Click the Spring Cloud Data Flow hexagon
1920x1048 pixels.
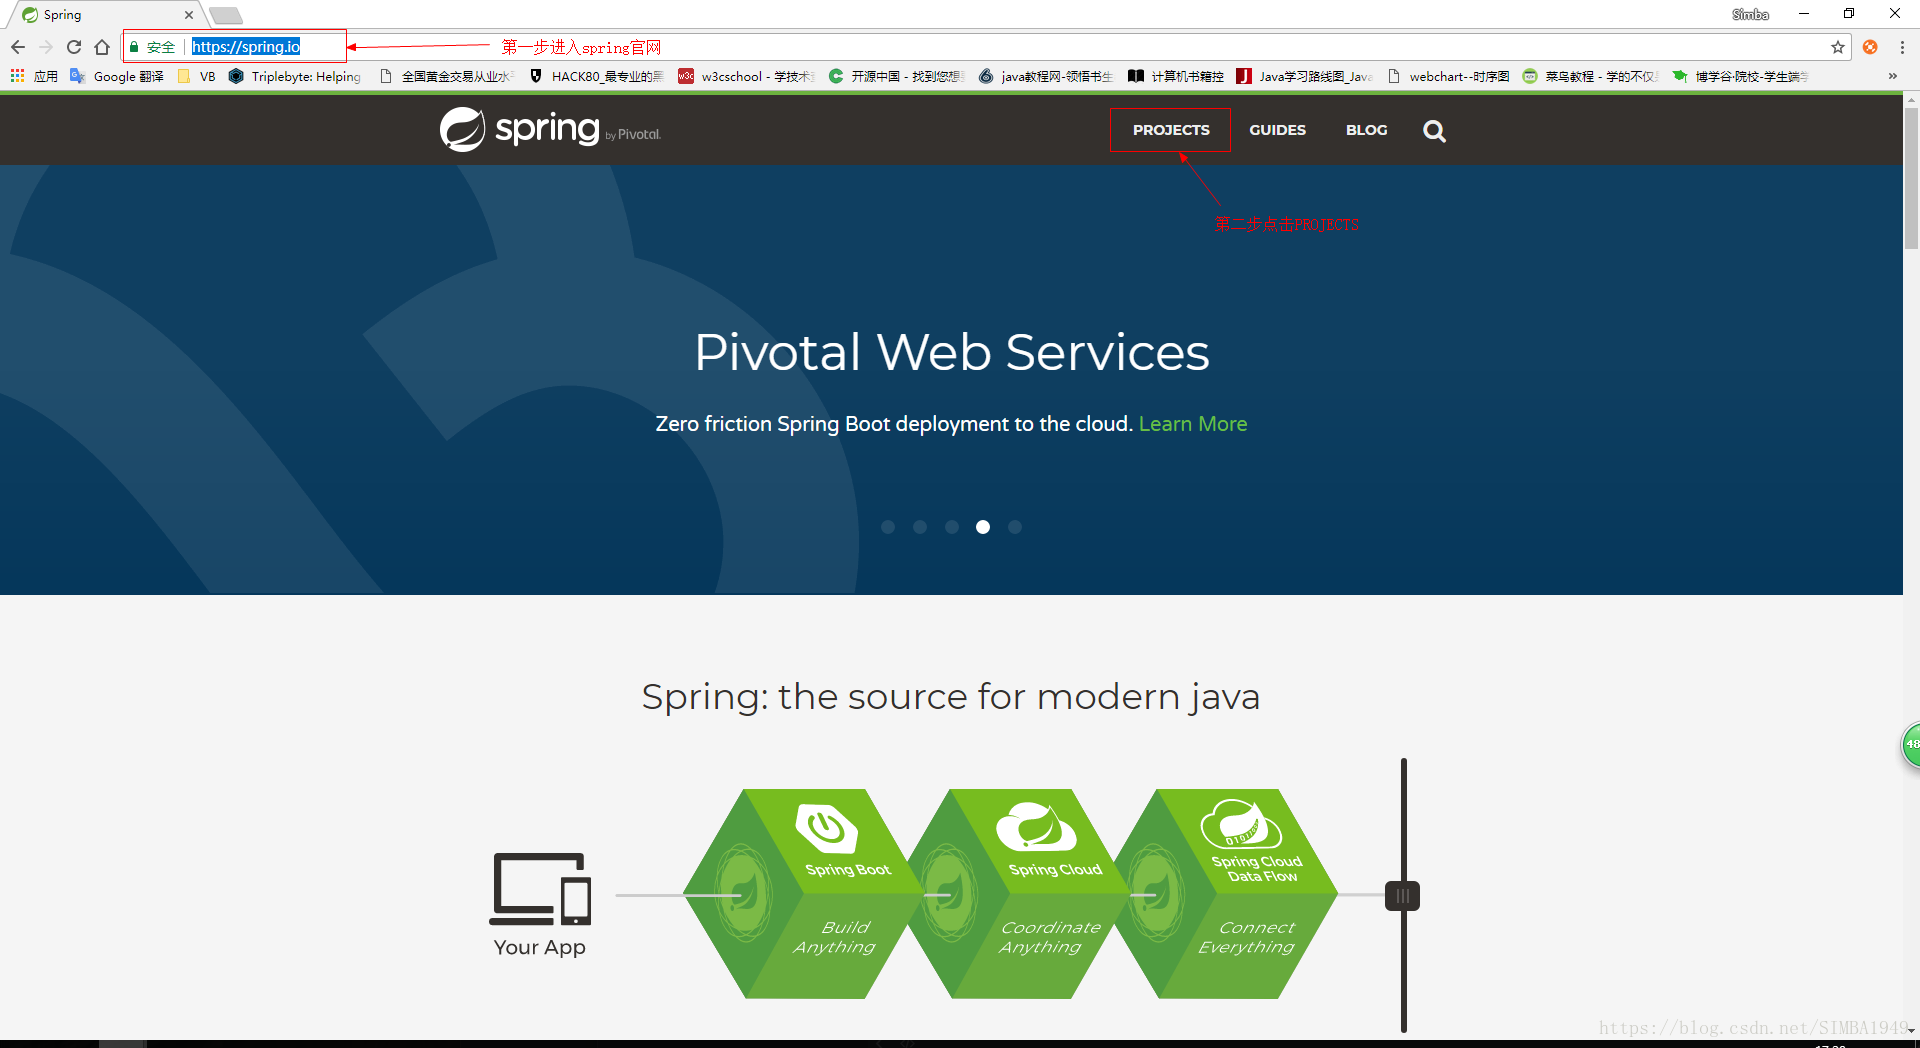(1241, 823)
